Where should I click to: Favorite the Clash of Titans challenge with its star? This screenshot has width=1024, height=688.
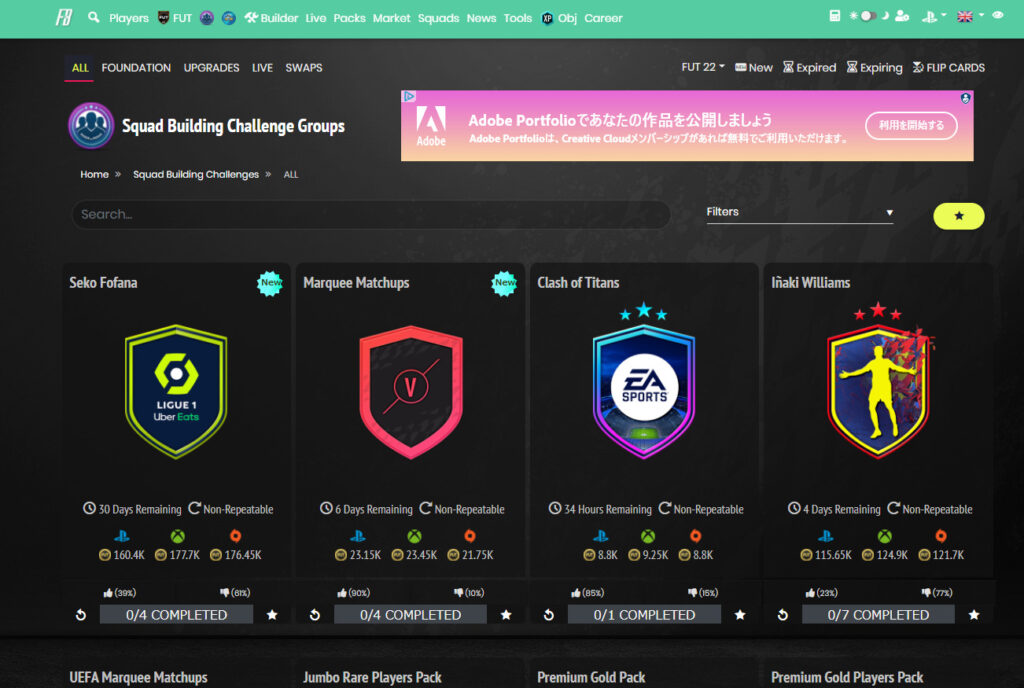(x=740, y=615)
